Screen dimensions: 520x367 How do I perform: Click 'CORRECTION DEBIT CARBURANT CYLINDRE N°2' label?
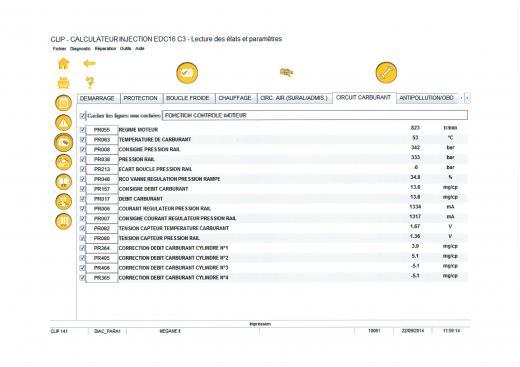point(173,258)
